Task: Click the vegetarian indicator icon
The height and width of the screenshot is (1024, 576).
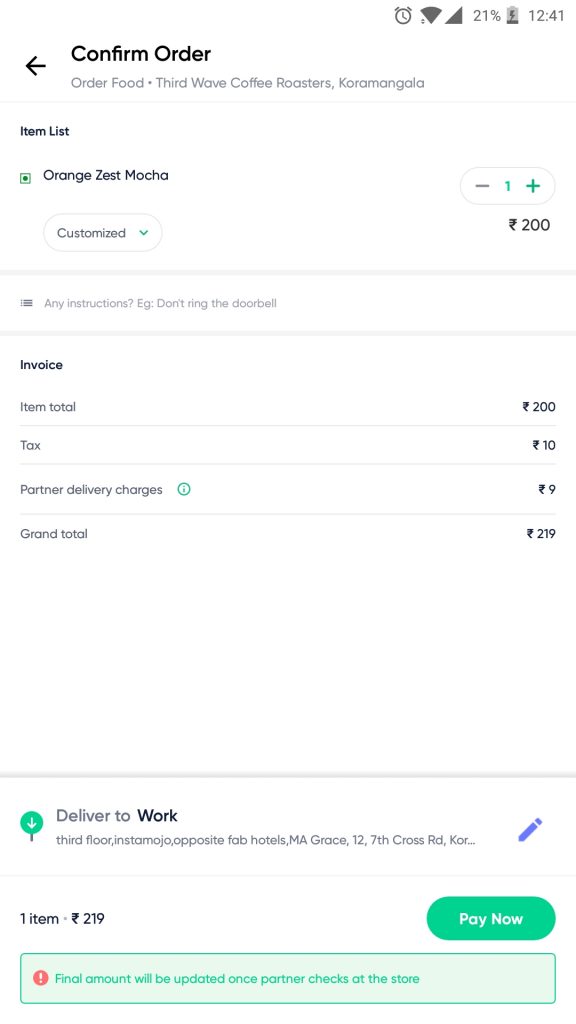Action: [x=25, y=178]
